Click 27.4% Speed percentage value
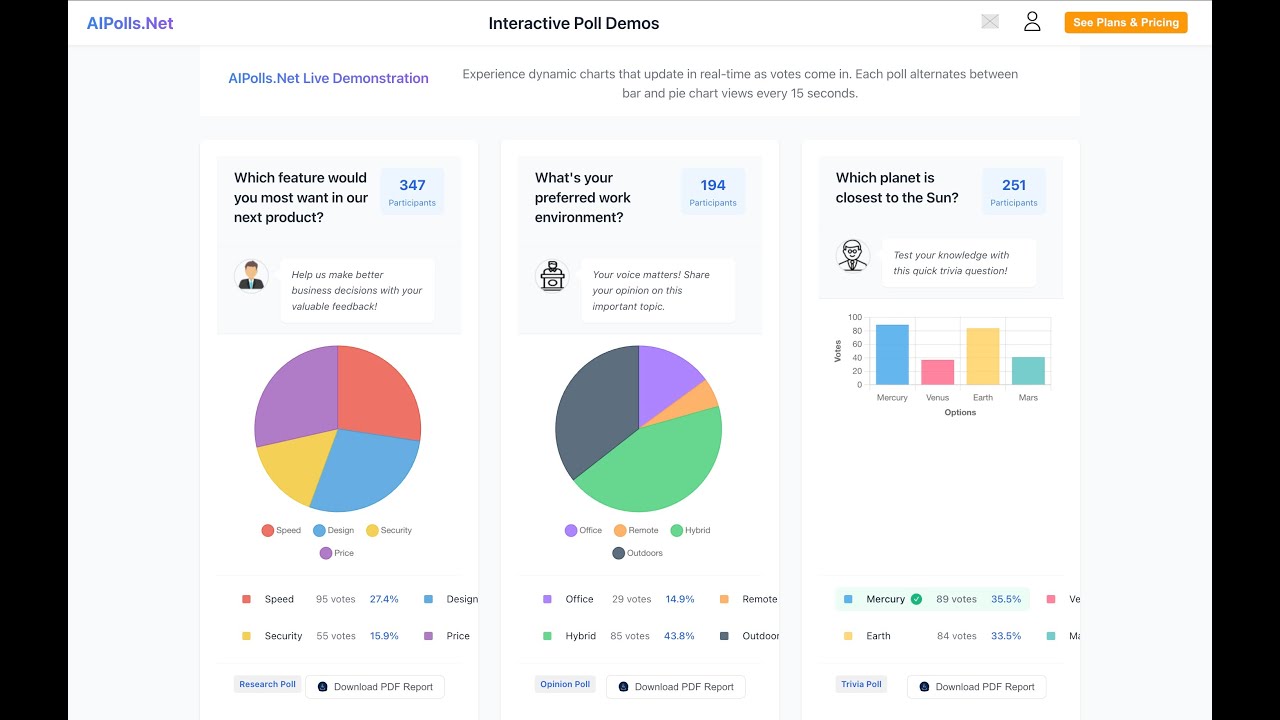The height and width of the screenshot is (720, 1280). click(384, 599)
